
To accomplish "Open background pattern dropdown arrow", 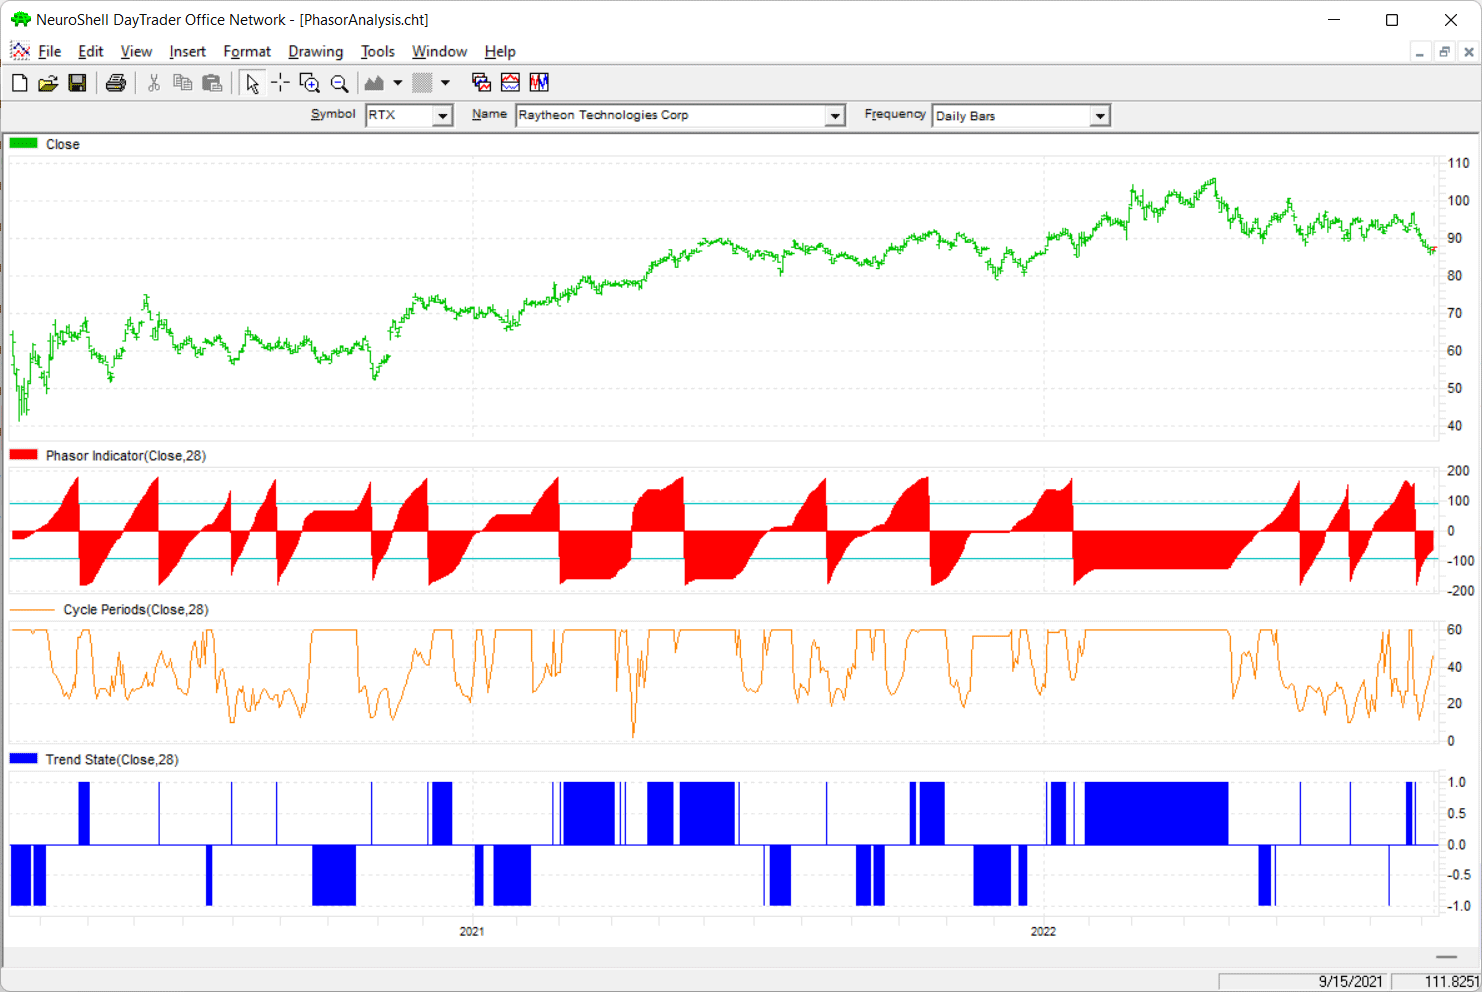I will [x=446, y=83].
